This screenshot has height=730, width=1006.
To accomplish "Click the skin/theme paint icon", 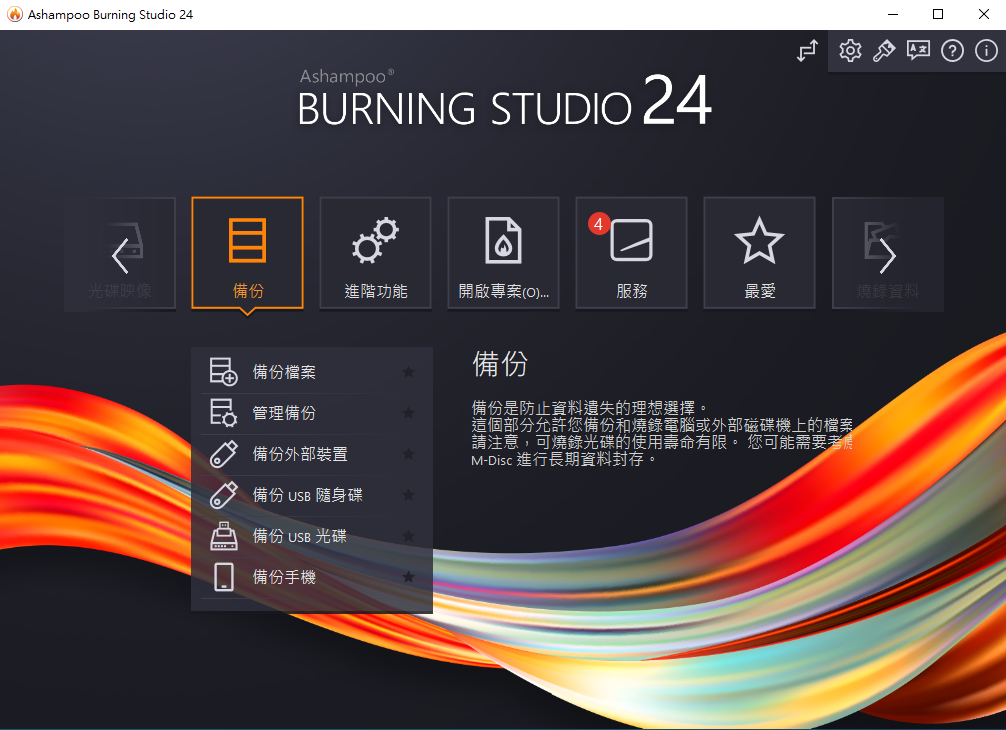I will (x=883, y=51).
